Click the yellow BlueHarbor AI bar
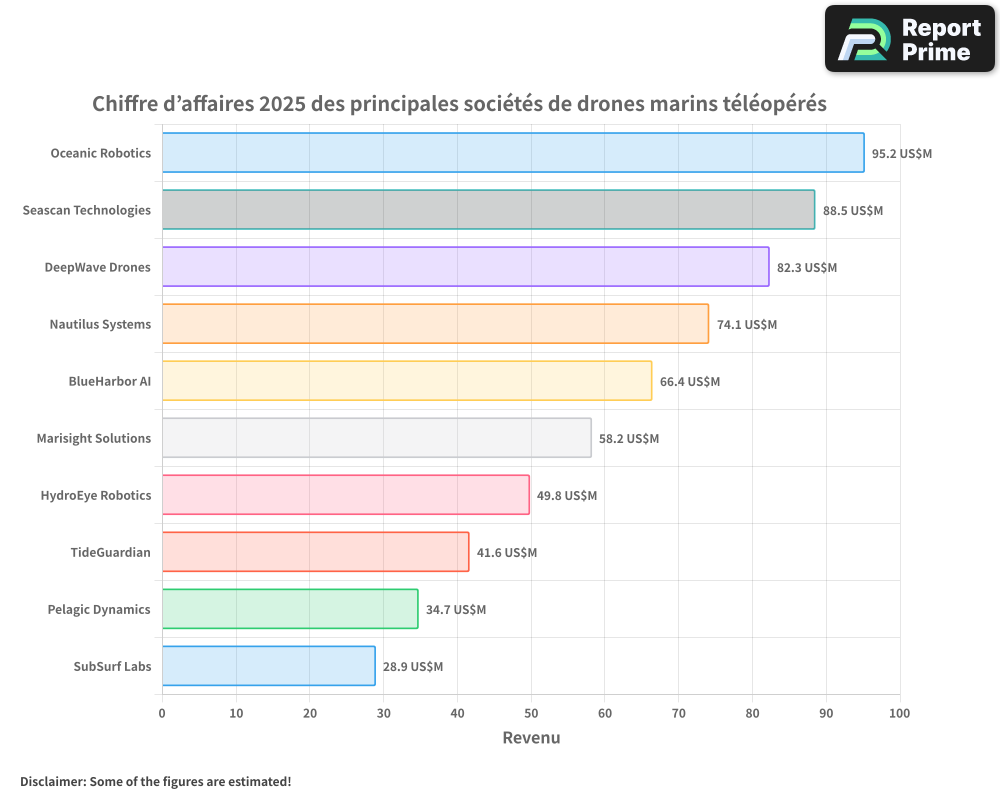Image resolution: width=1000 pixels, height=800 pixels. [x=406, y=381]
